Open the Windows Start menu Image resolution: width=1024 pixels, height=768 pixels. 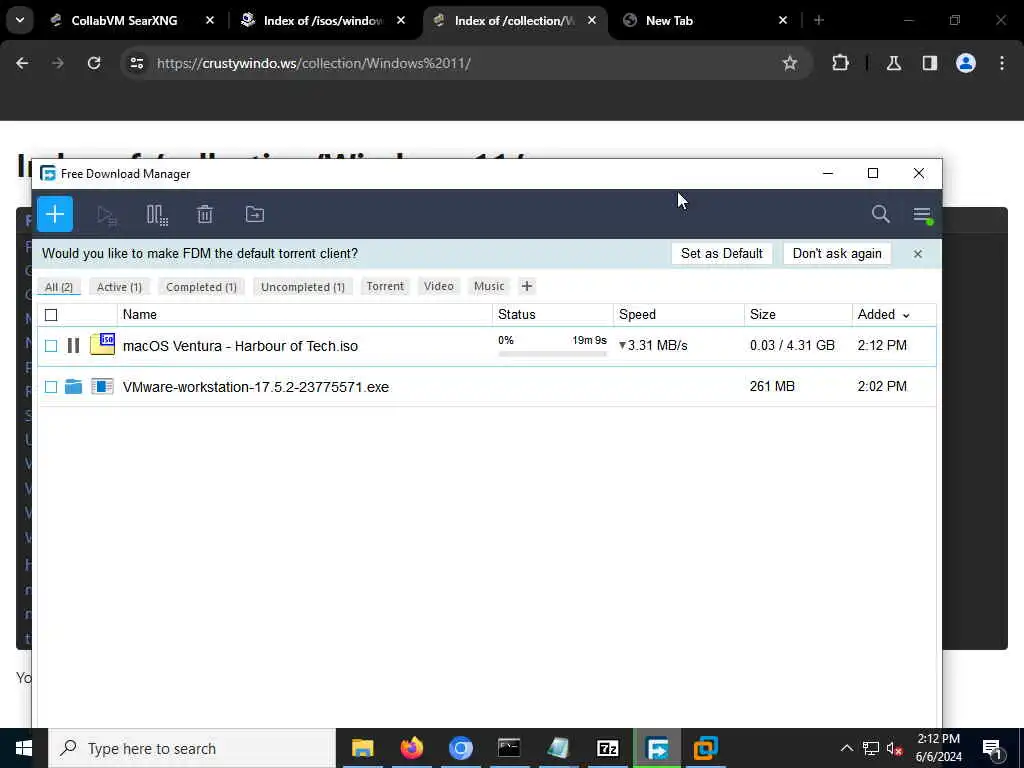[24, 748]
